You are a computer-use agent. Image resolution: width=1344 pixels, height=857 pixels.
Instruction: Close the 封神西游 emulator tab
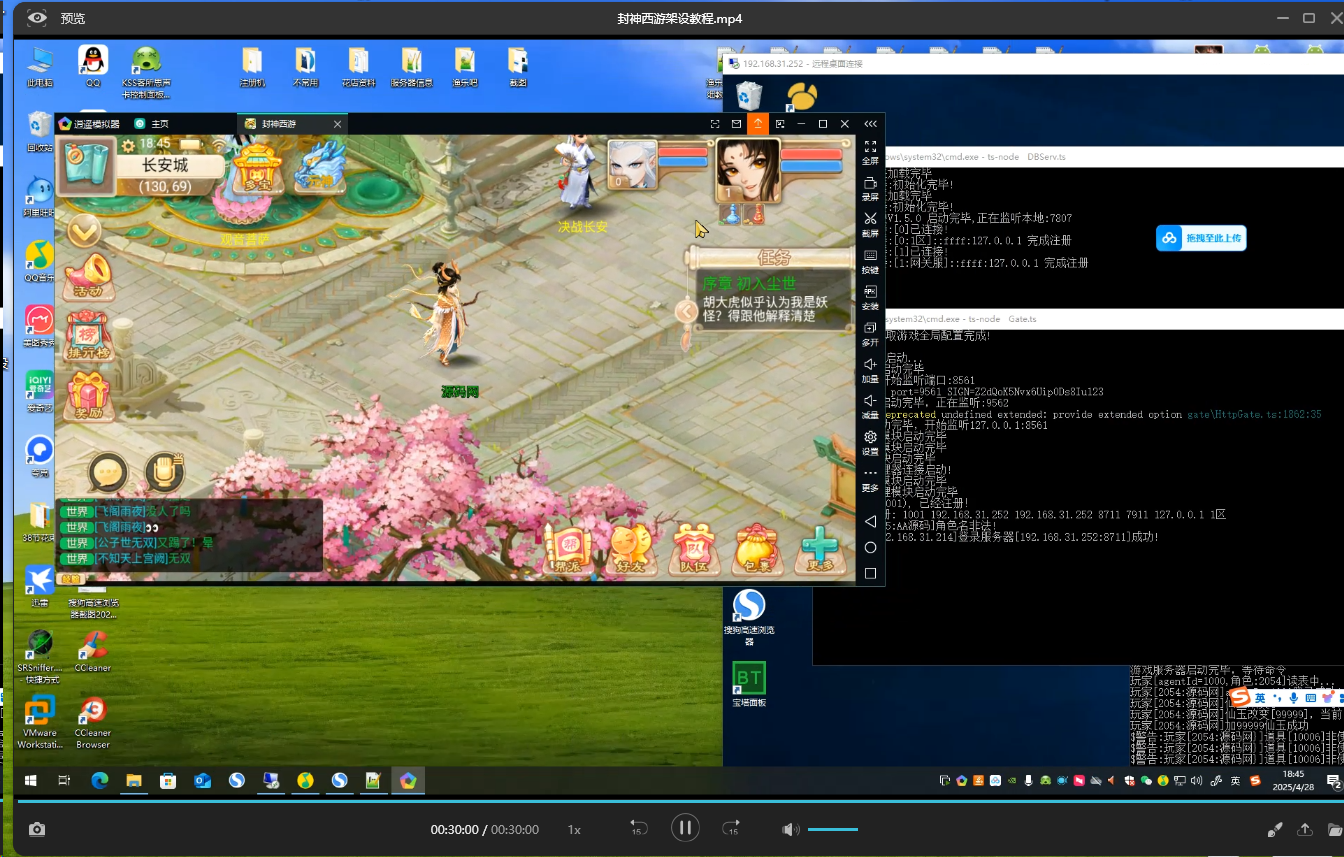[338, 124]
